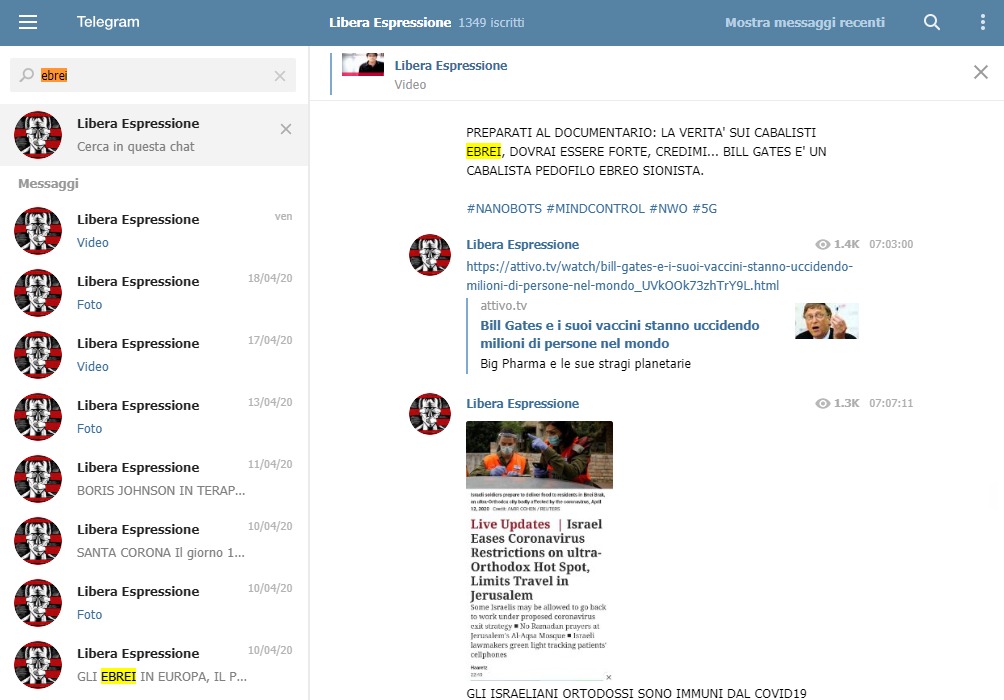Click the 07:07:11 message timestamp
Image resolution: width=1004 pixels, height=700 pixels.
[891, 403]
